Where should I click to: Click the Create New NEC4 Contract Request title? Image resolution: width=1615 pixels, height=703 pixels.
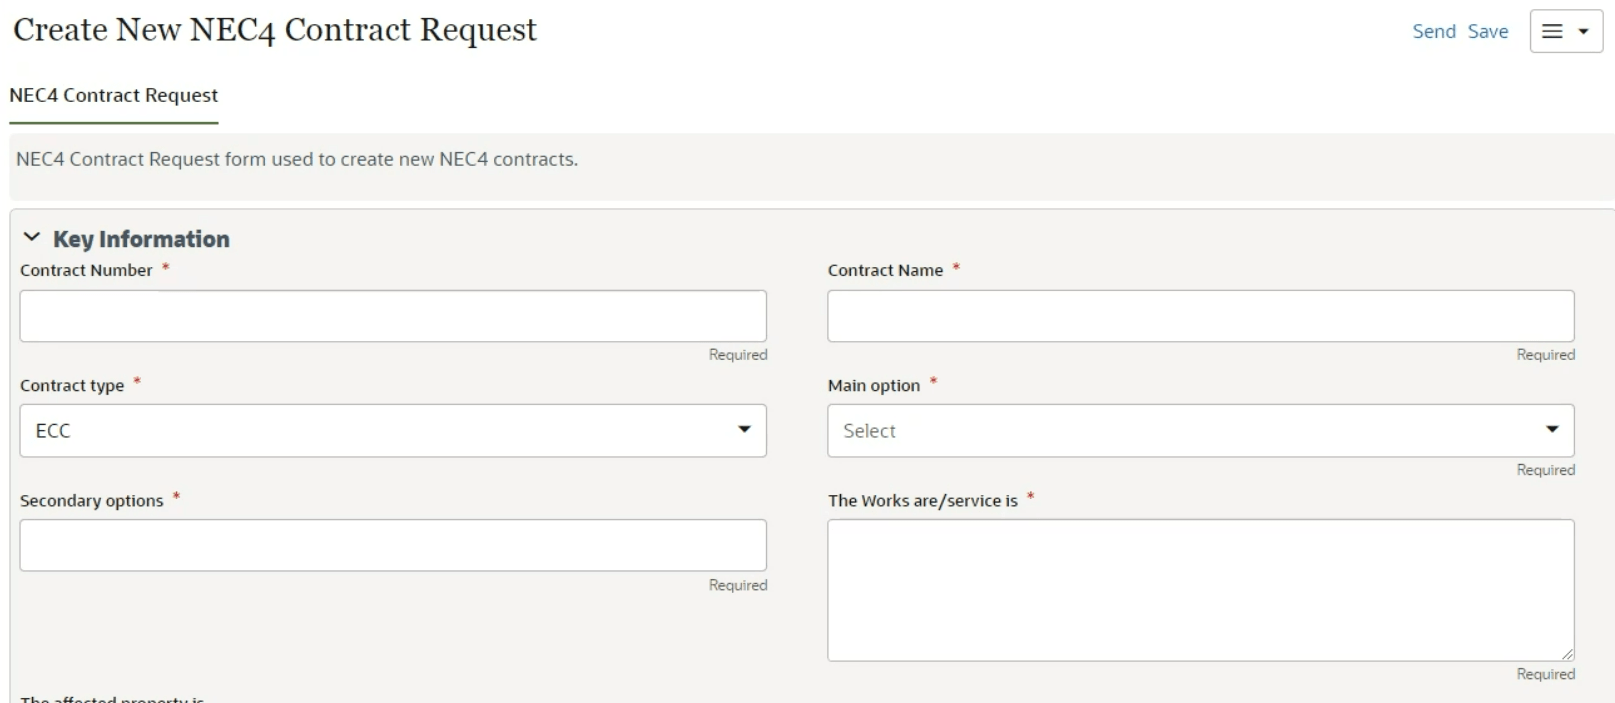click(274, 30)
